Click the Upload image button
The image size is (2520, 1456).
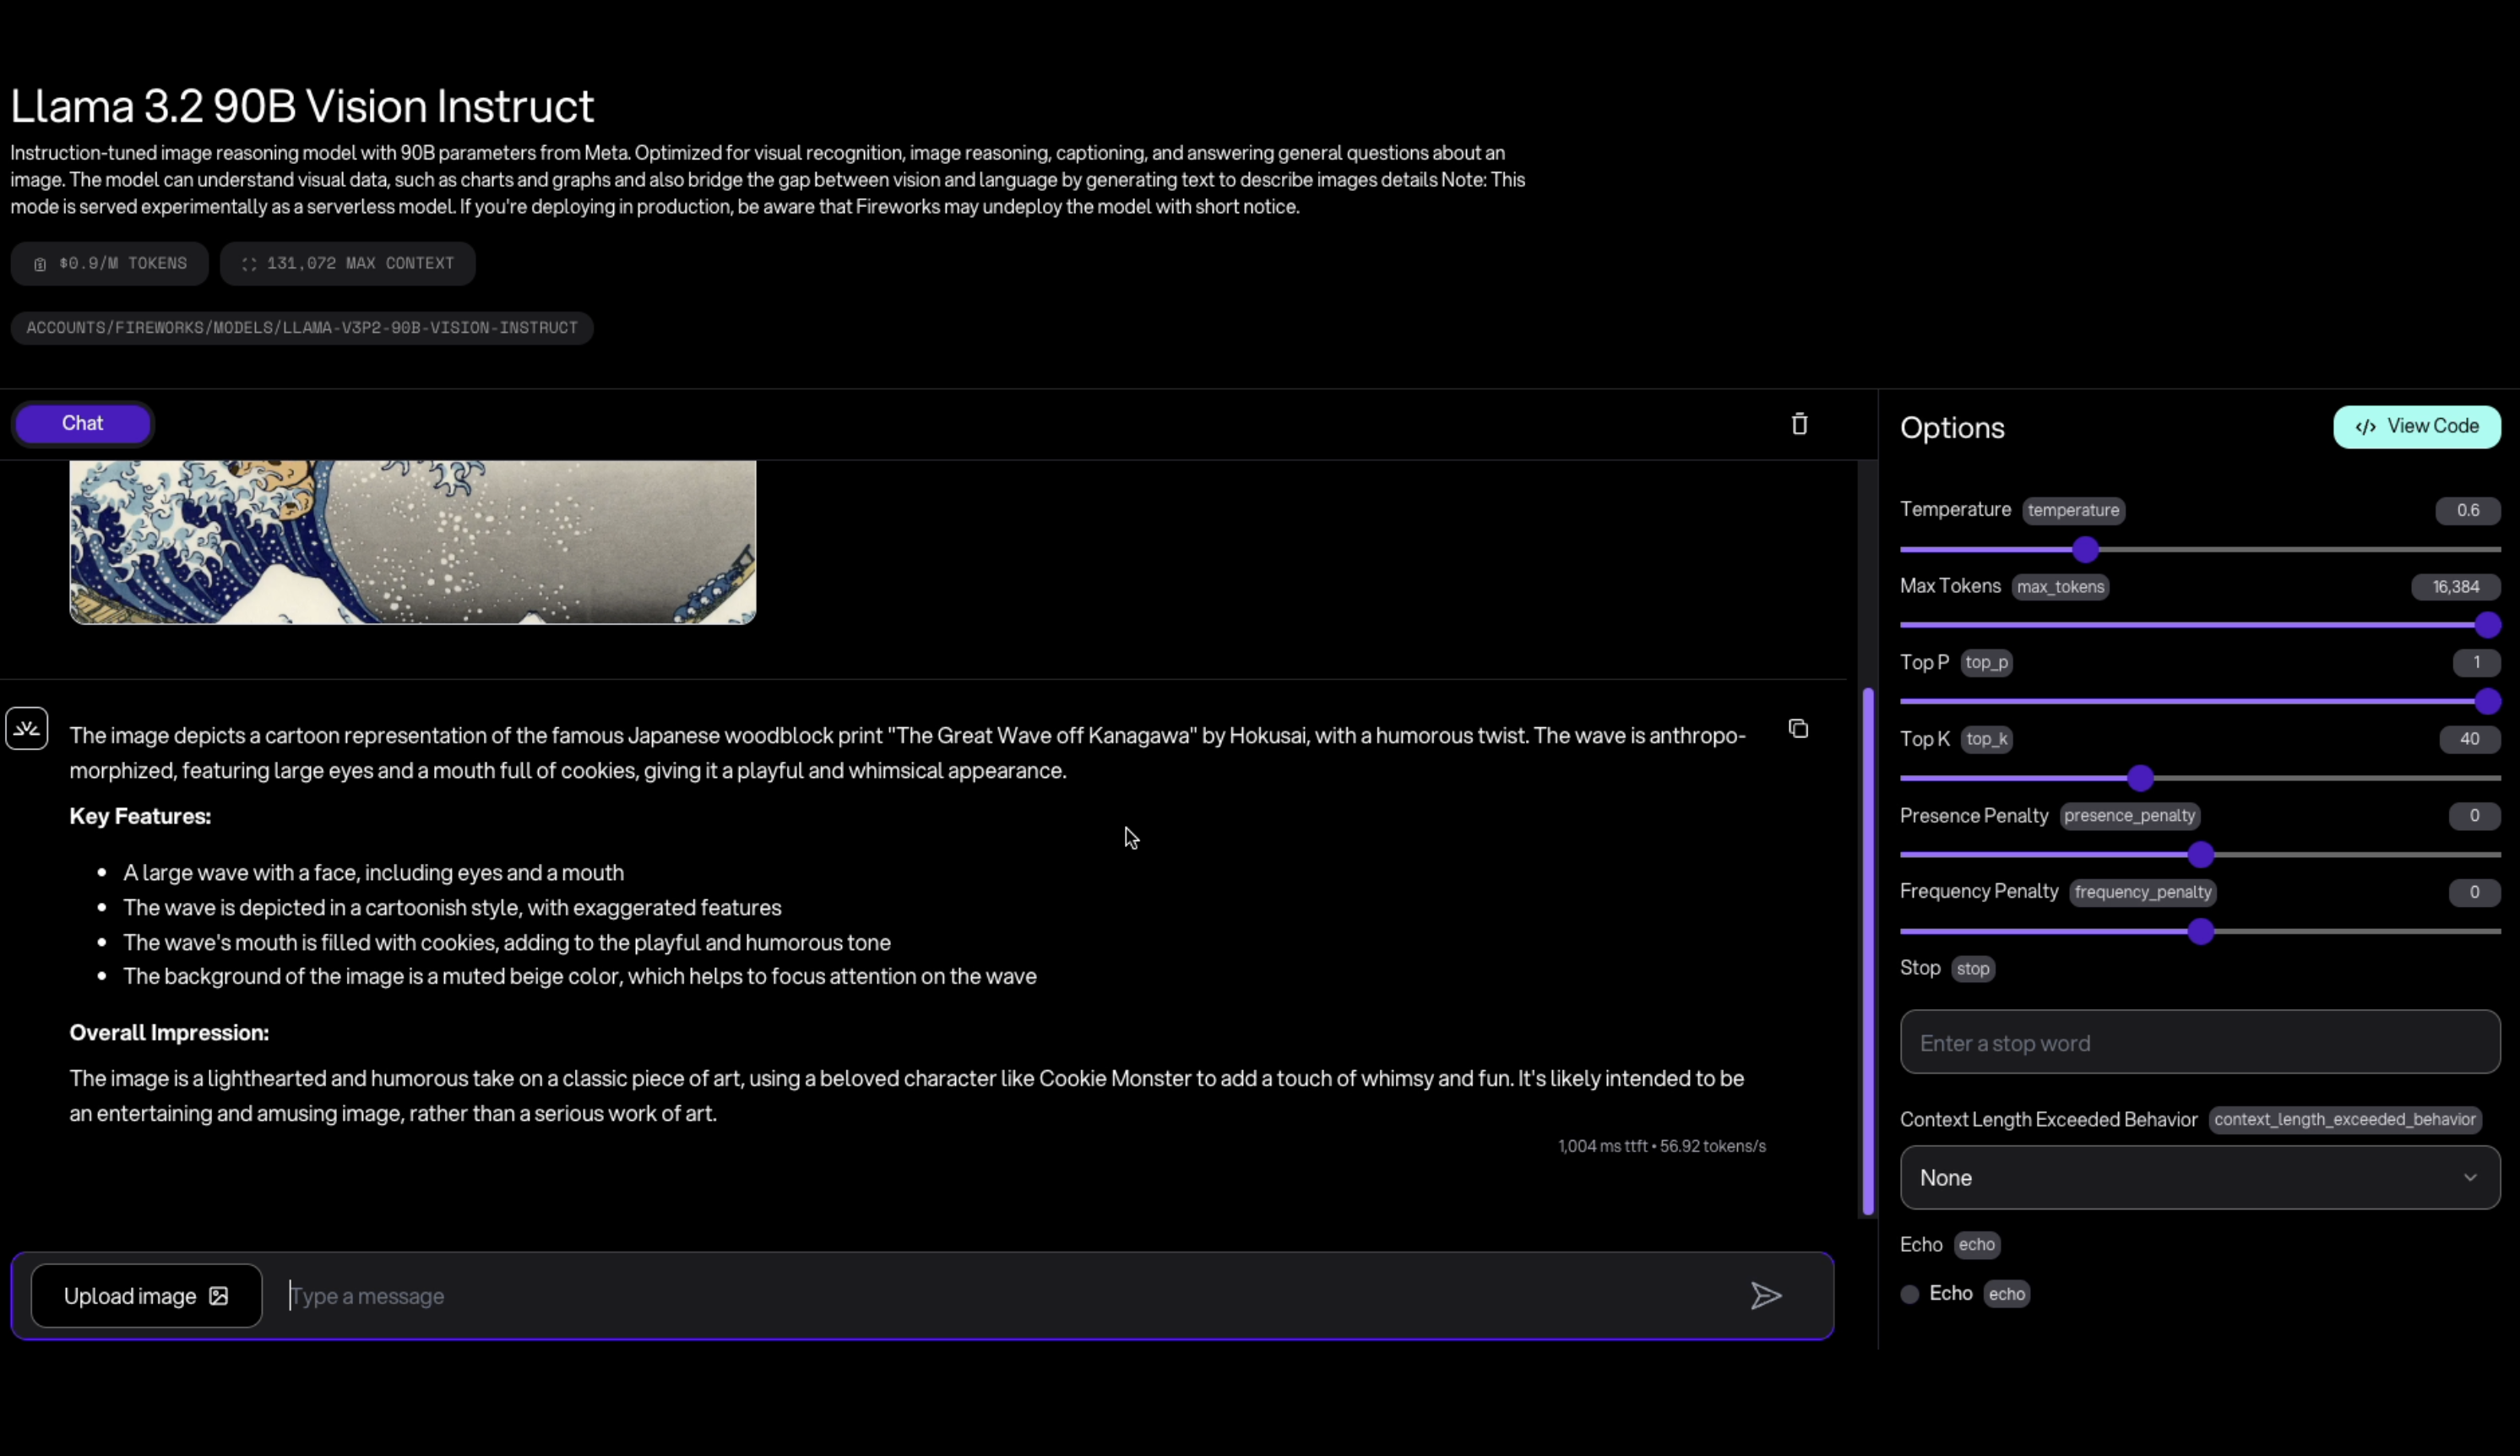point(146,1296)
